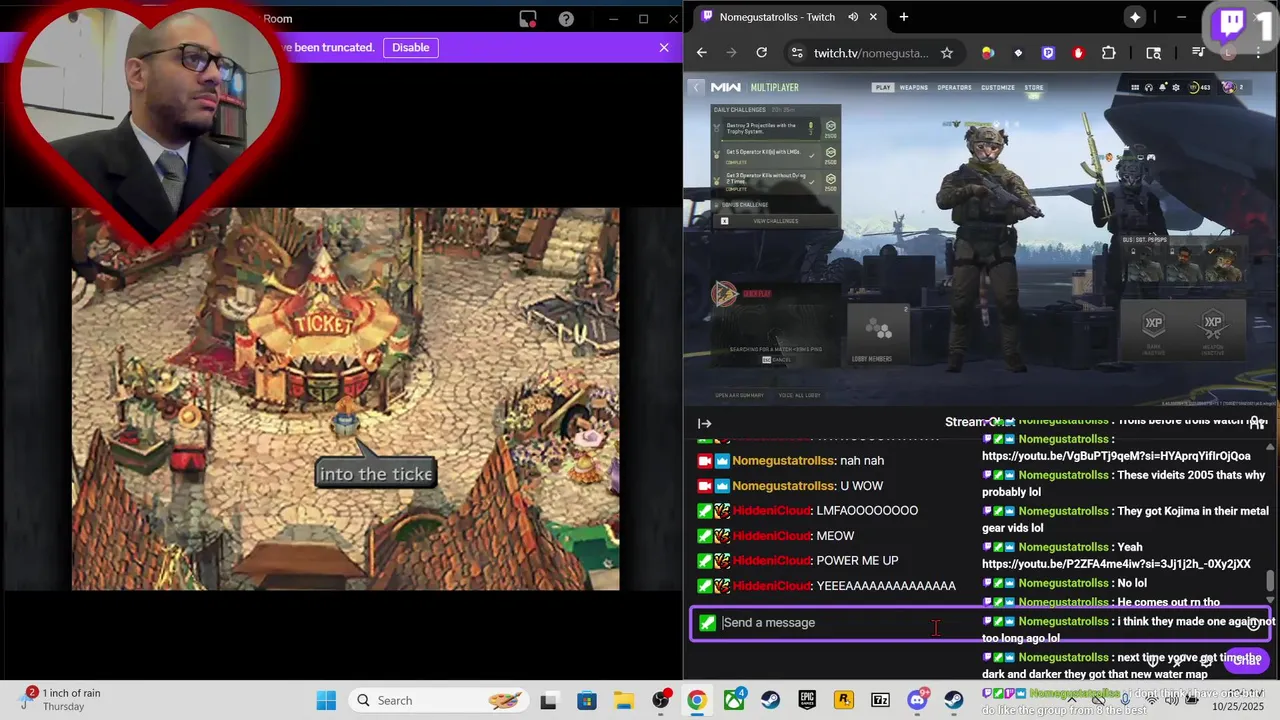Close the Nomegustatrollss Twitch tab
Screen dimensions: 1280x720
873,17
